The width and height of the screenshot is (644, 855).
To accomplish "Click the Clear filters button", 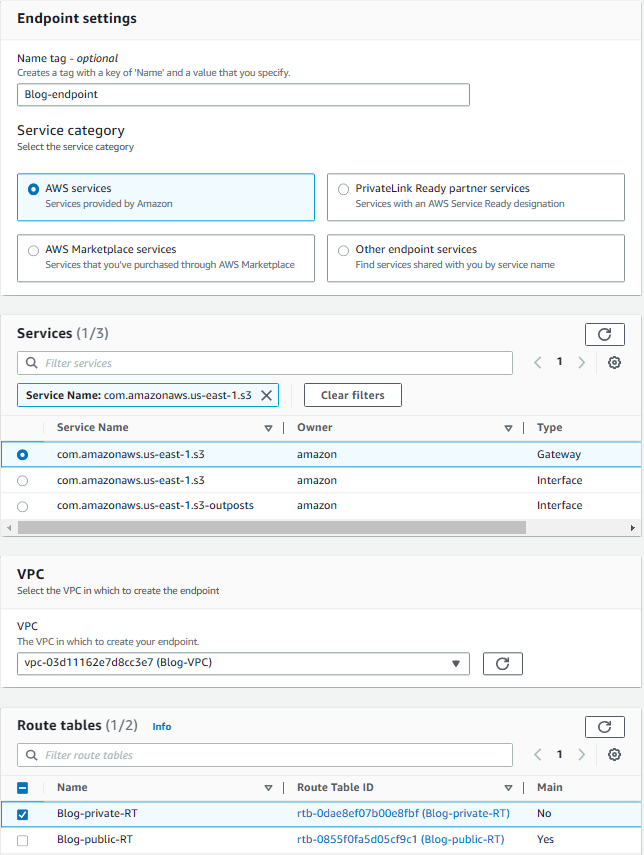I will 352,395.
